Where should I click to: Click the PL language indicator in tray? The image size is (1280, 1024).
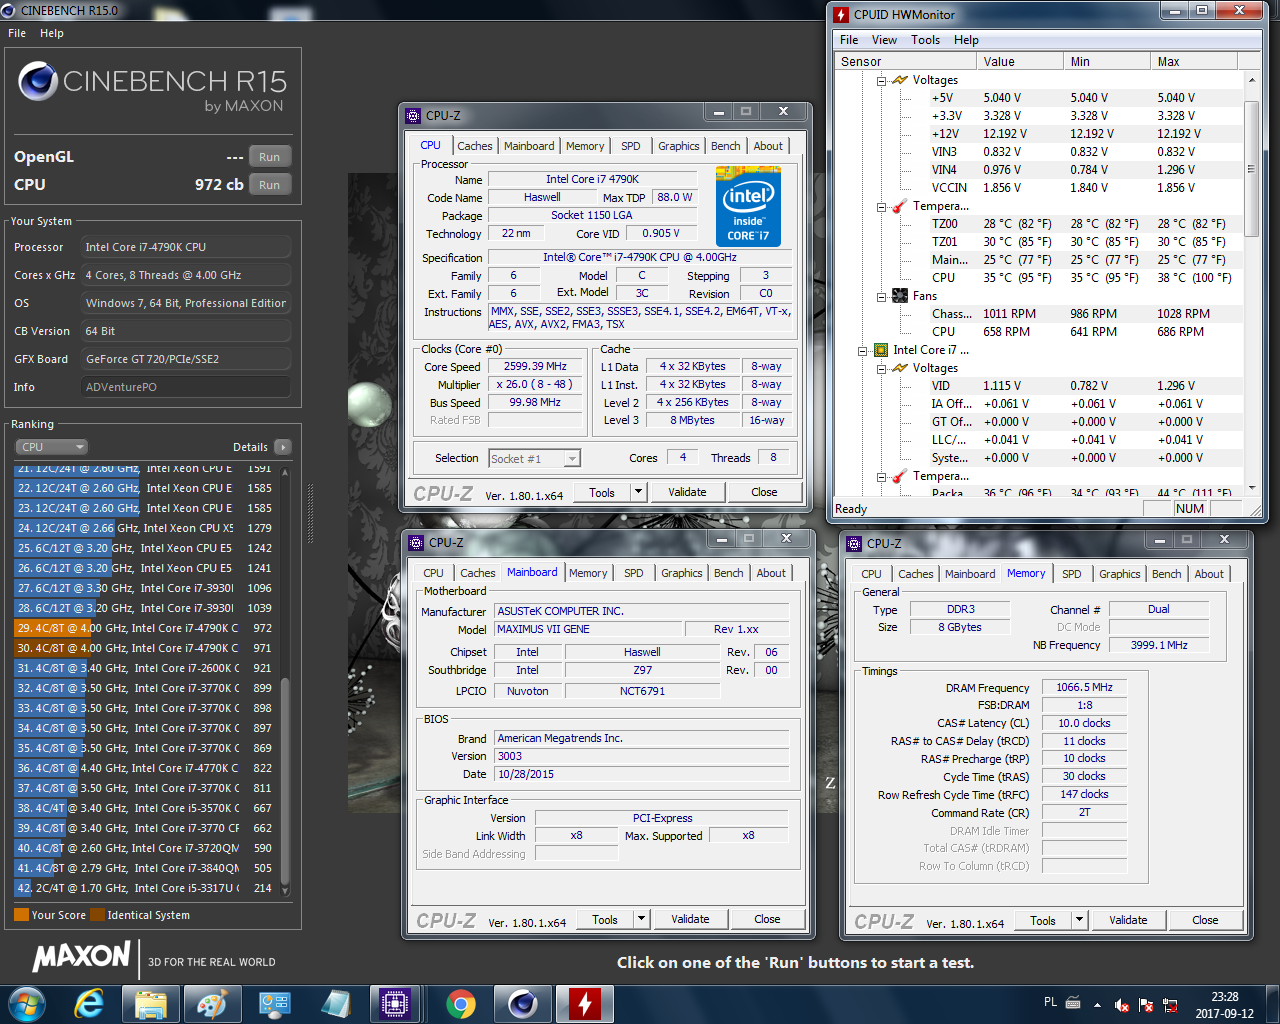(x=1050, y=1002)
